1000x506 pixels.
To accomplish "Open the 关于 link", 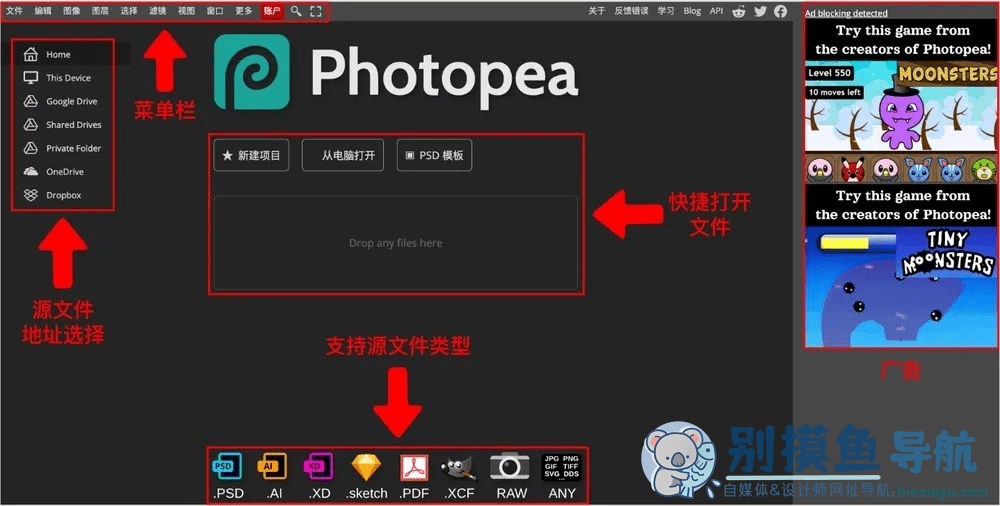I will coord(596,11).
